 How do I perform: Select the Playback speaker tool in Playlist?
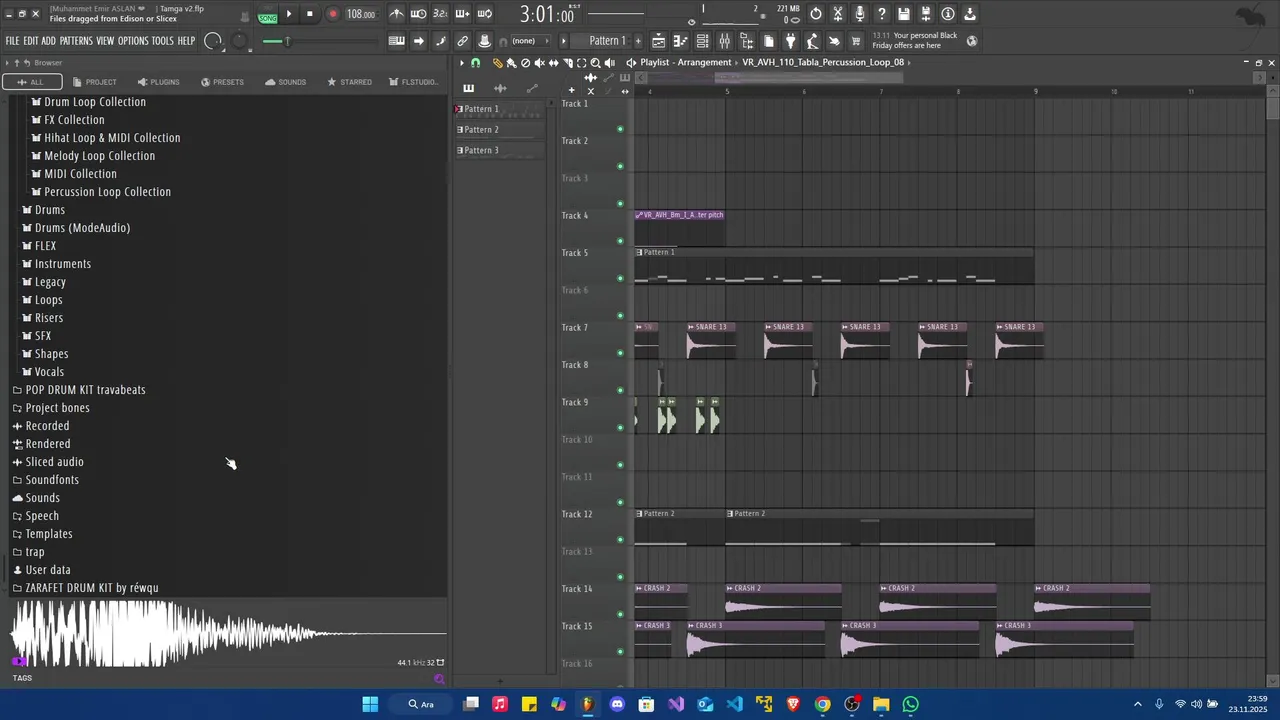pos(609,63)
